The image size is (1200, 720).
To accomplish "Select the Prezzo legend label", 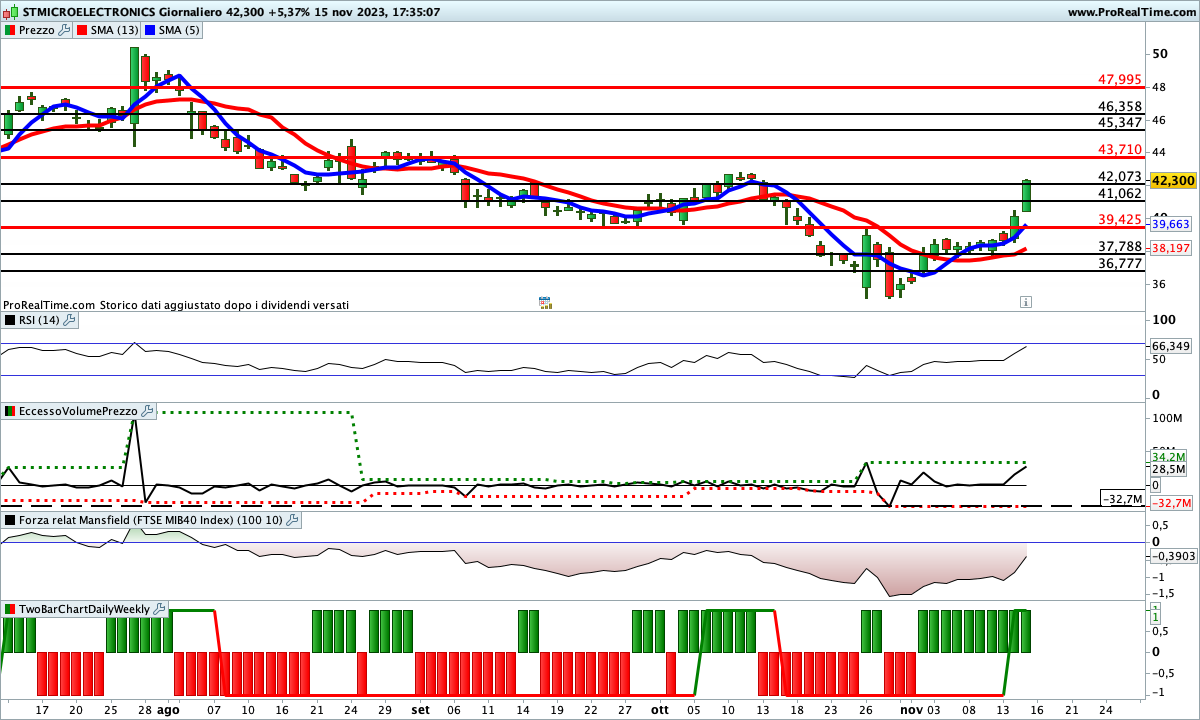I will click(x=37, y=30).
